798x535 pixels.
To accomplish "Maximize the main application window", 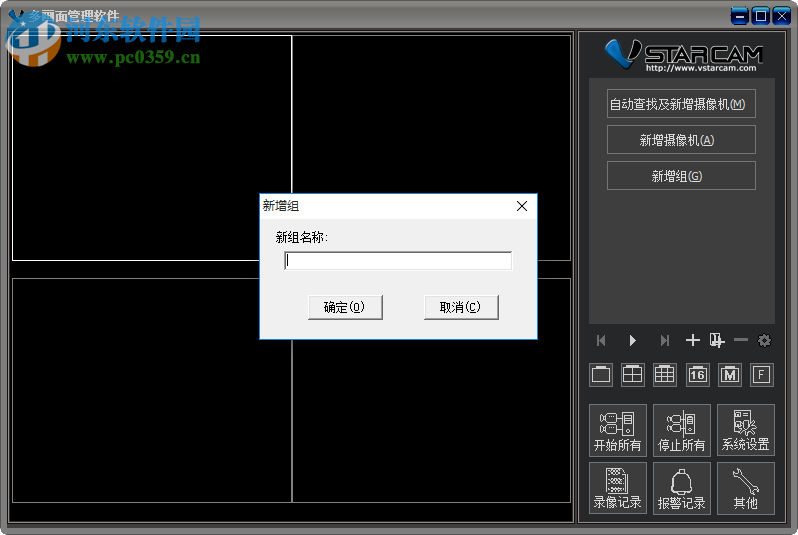I will [761, 16].
